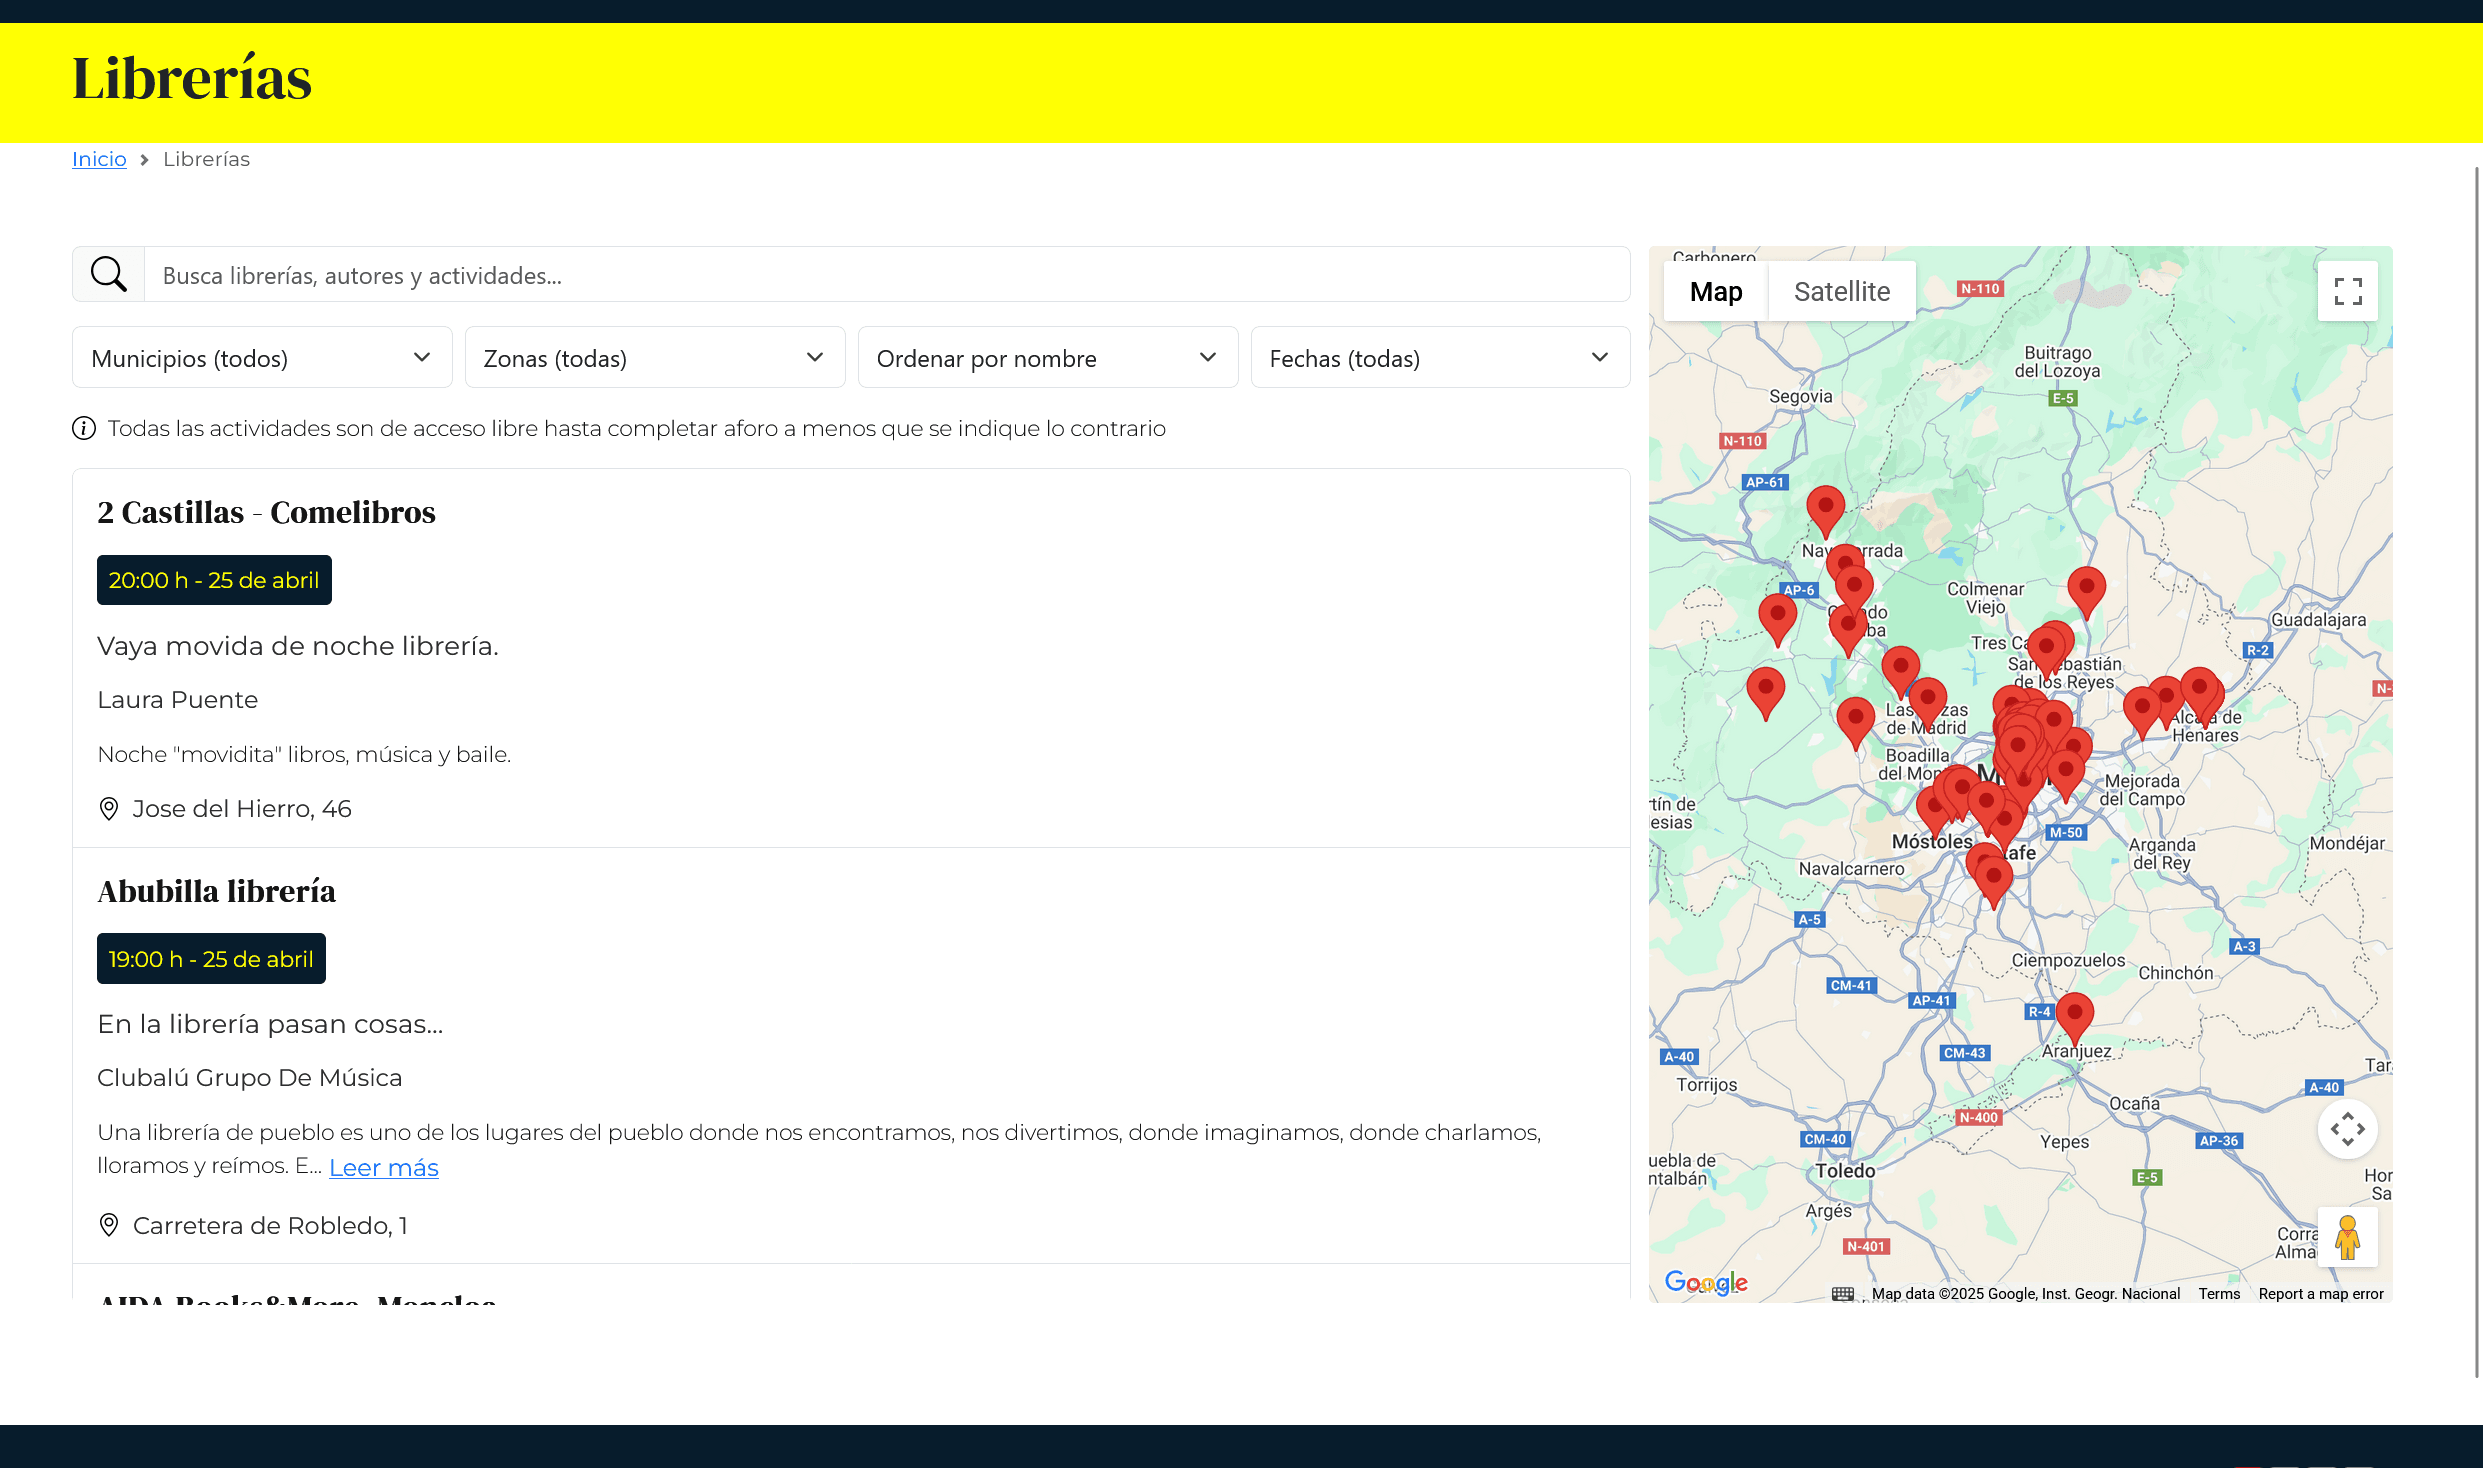Image resolution: width=2484 pixels, height=1468 pixels.
Task: Focus the bookstore search input field
Action: click(887, 275)
